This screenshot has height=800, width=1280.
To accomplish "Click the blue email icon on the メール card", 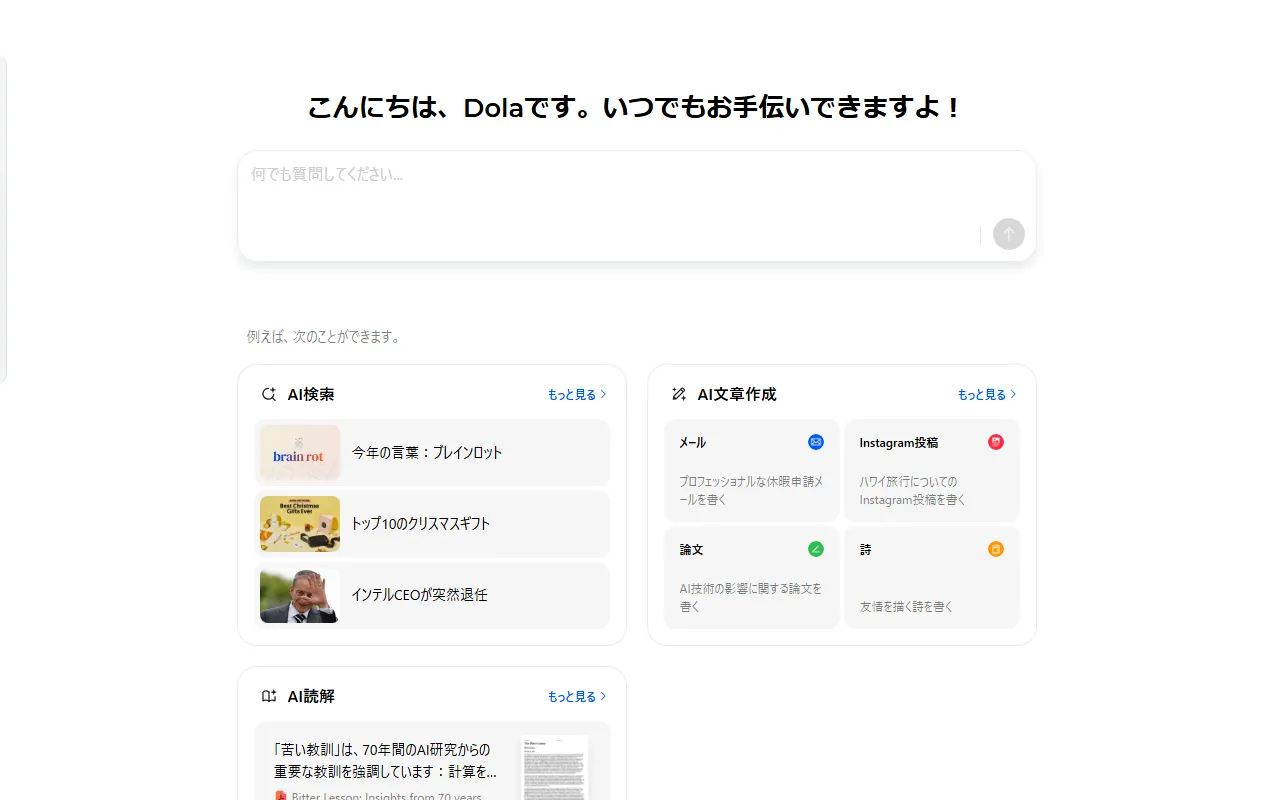I will click(816, 441).
